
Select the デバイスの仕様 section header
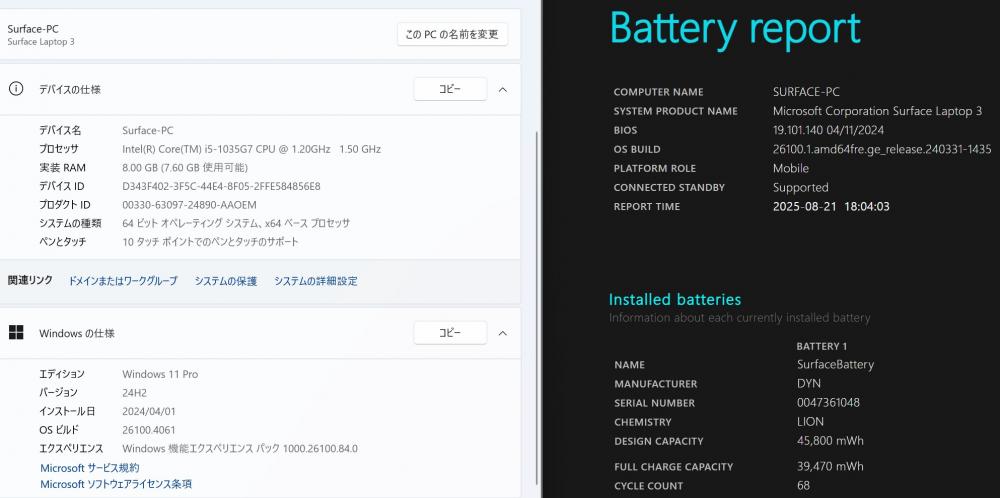70,89
